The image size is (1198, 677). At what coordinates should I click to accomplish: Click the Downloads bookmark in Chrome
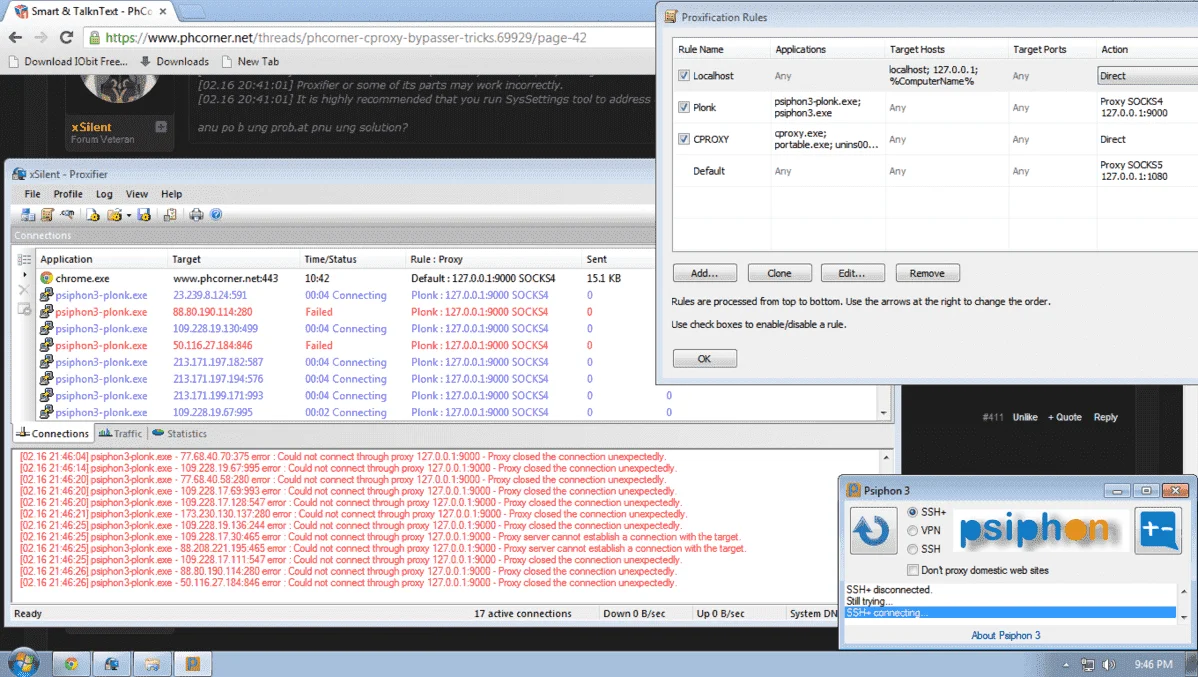[174, 61]
